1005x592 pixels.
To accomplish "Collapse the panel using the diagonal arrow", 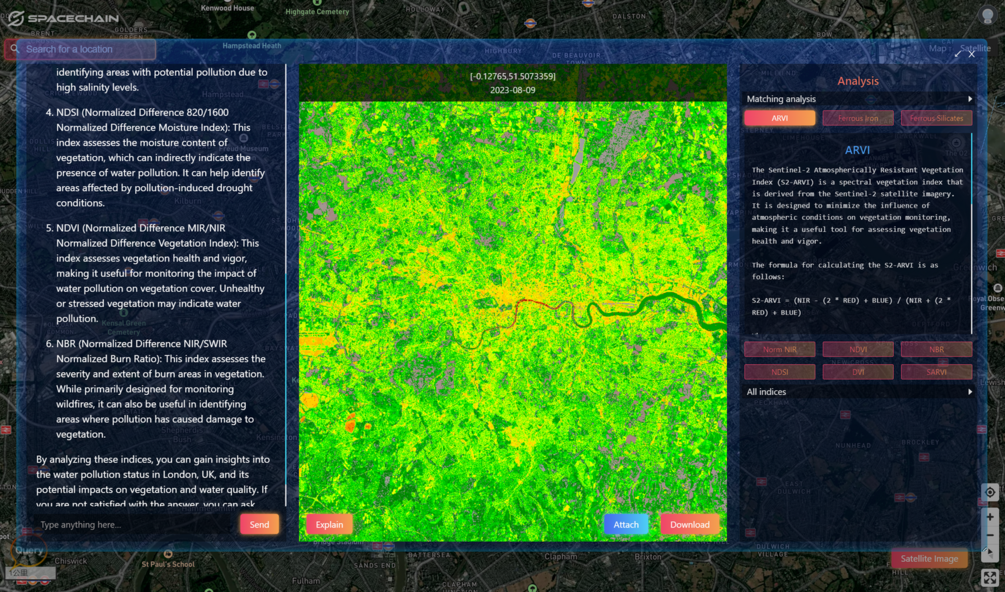I will click(958, 51).
